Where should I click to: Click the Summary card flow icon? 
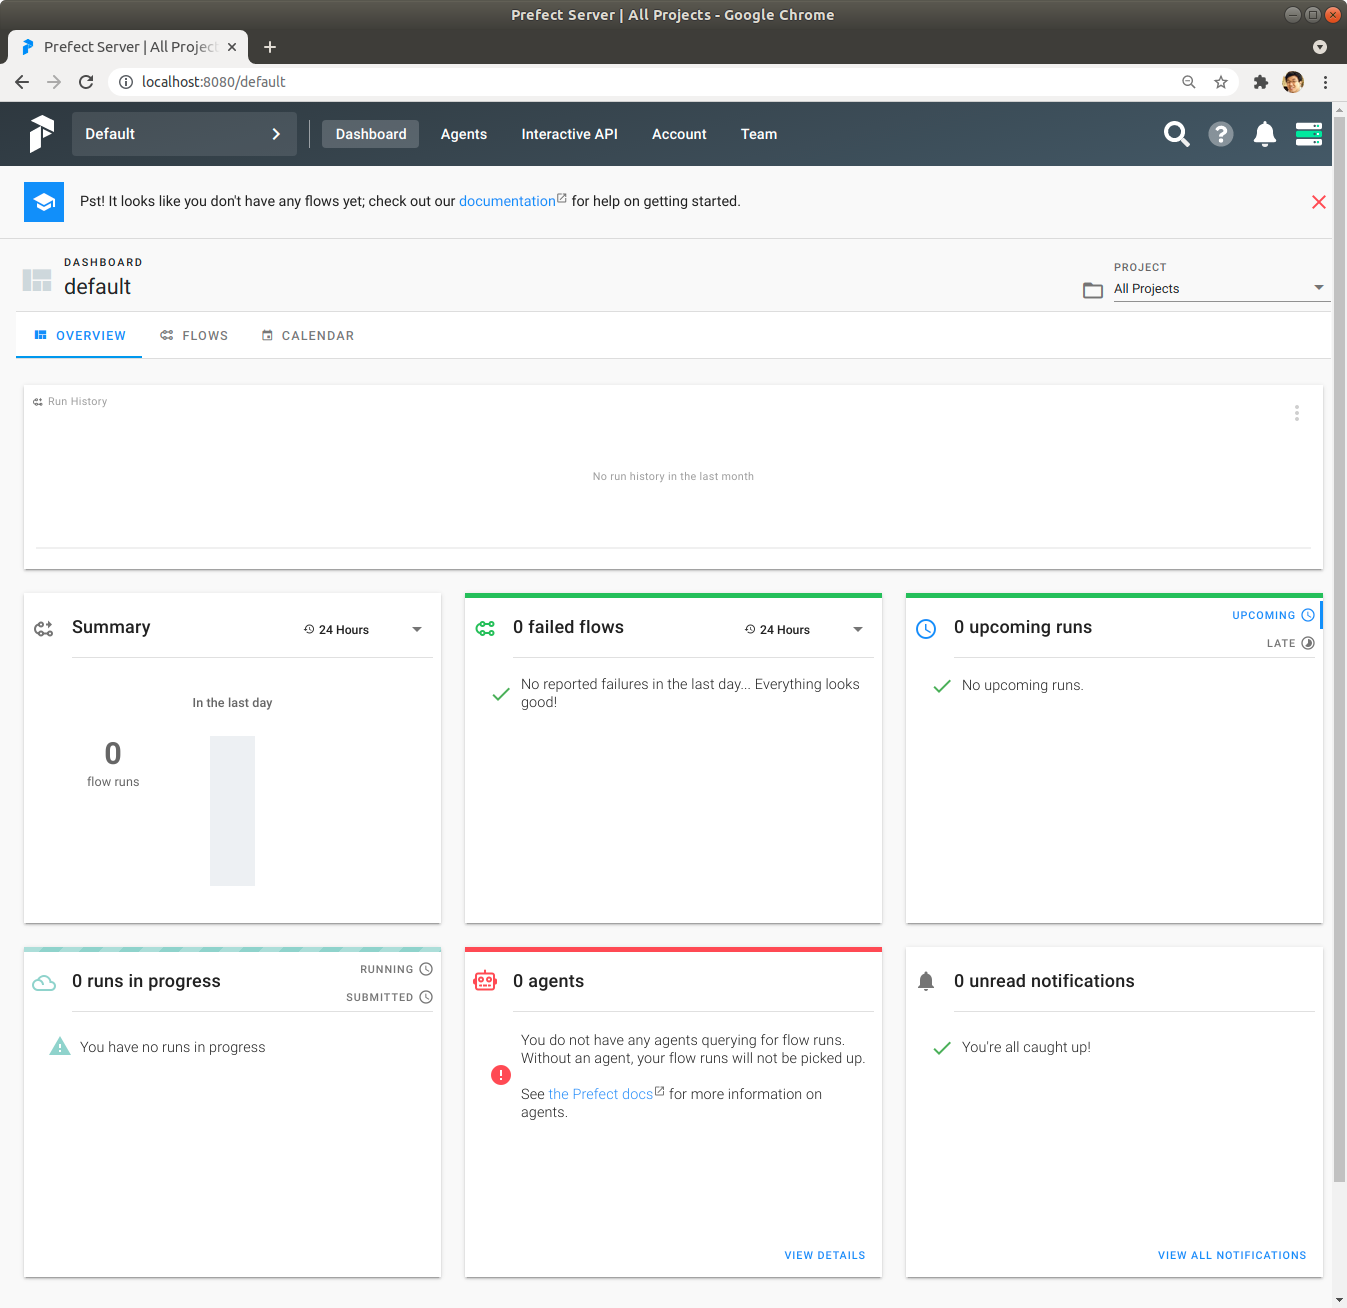(x=44, y=629)
